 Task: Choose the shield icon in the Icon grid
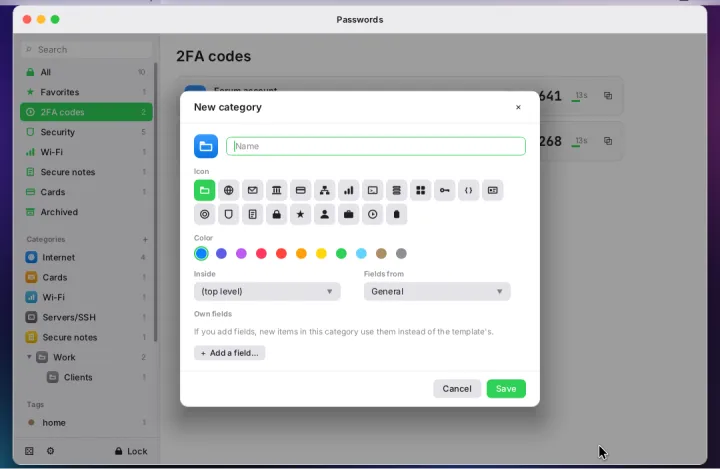coord(228,214)
